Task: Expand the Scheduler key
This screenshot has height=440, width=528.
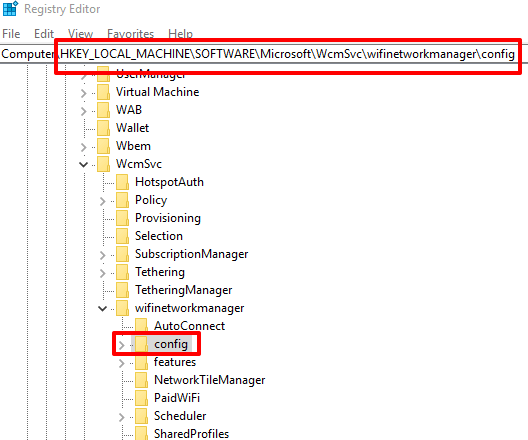Action: pos(122,417)
